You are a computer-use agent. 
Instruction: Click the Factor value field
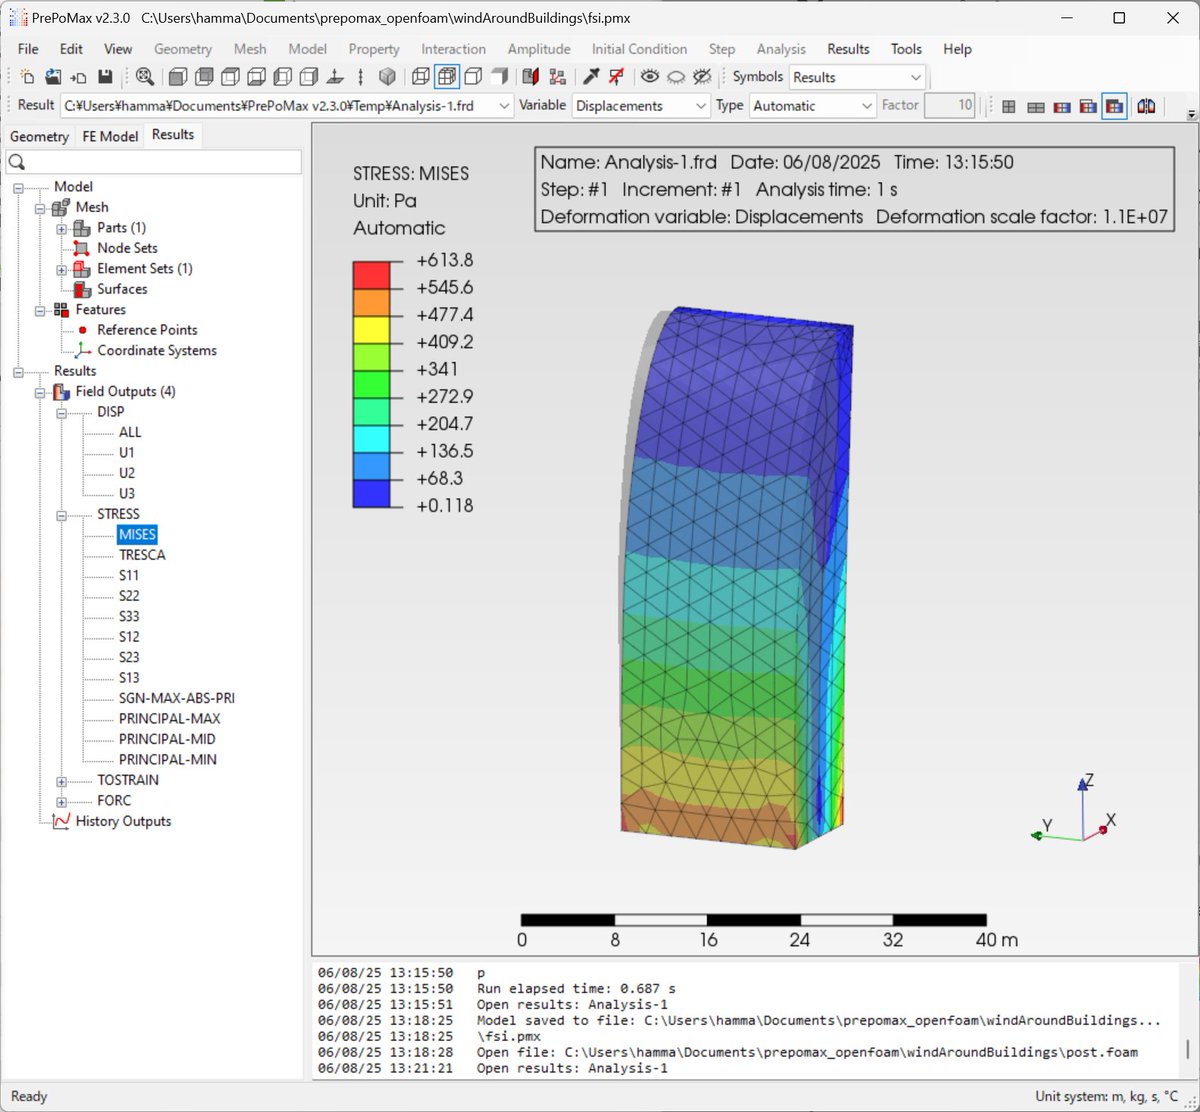coord(949,105)
